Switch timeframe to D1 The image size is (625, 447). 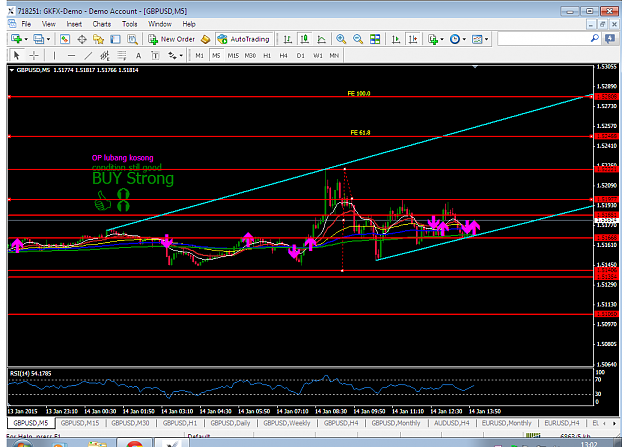click(301, 55)
